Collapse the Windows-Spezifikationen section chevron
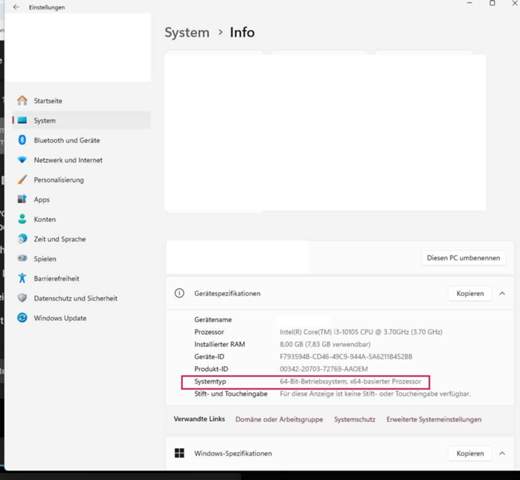Viewport: 520px width, 480px height. pyautogui.click(x=502, y=453)
